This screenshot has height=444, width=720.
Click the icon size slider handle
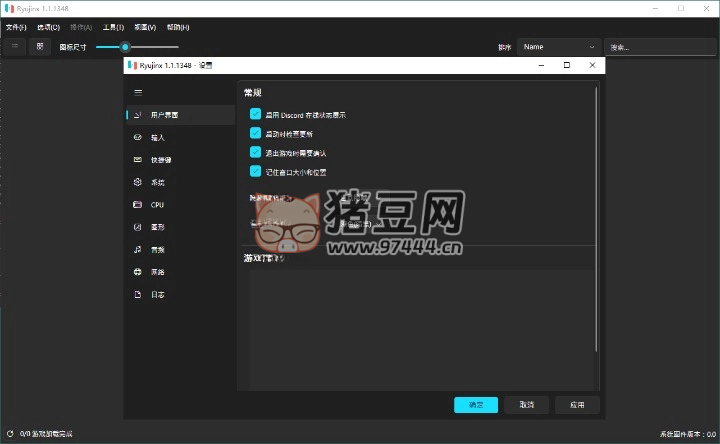[x=125, y=47]
